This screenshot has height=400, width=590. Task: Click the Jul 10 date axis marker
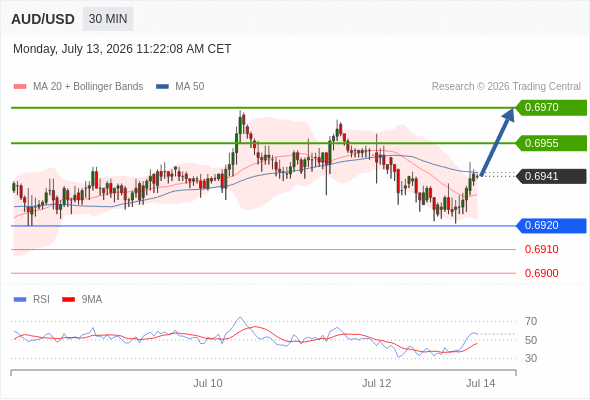point(208,383)
